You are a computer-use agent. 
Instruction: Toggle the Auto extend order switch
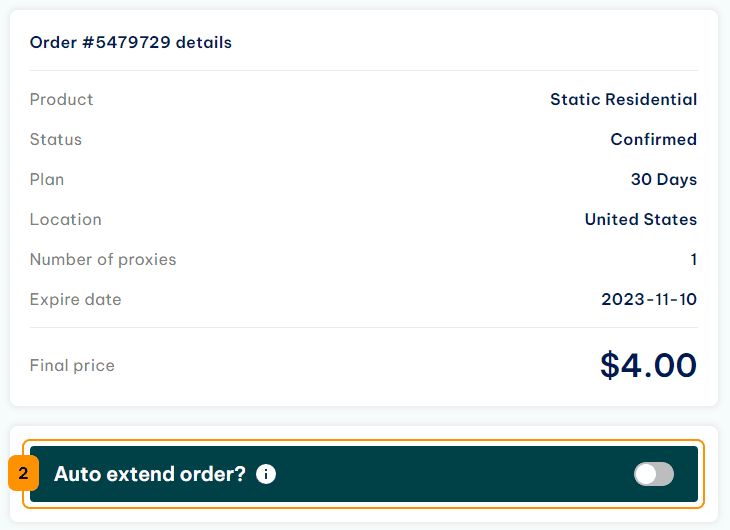tap(654, 474)
